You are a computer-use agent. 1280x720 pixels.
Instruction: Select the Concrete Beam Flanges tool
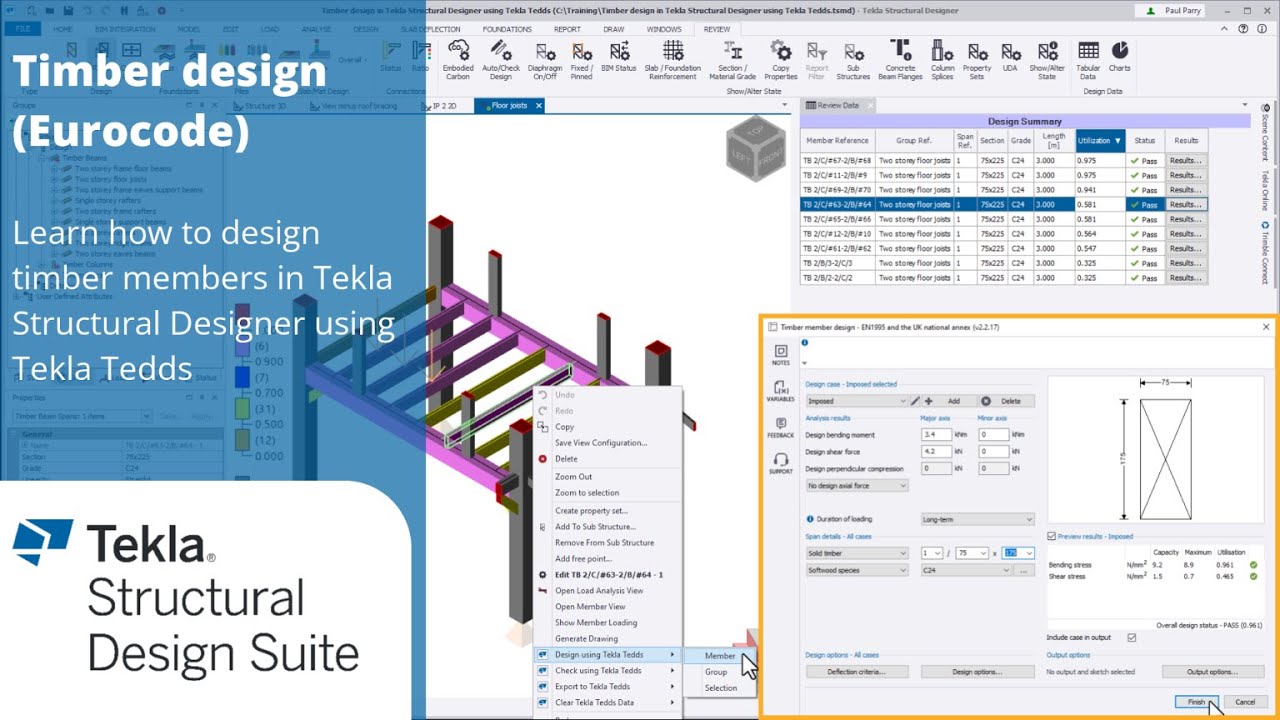[x=900, y=60]
